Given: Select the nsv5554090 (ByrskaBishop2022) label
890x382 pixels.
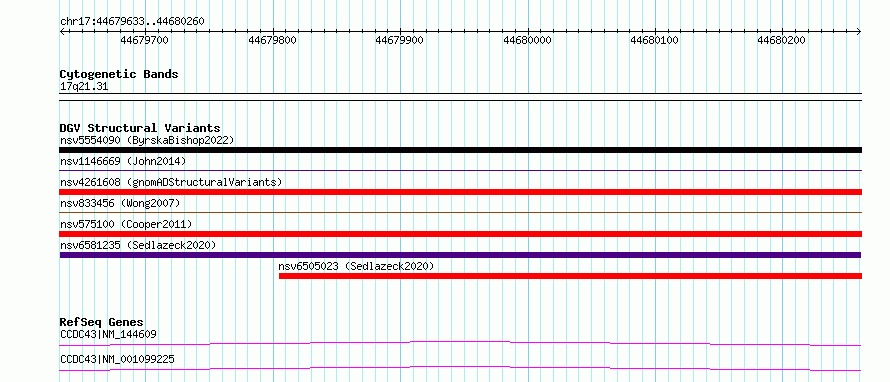Looking at the screenshot, I should point(147,140).
